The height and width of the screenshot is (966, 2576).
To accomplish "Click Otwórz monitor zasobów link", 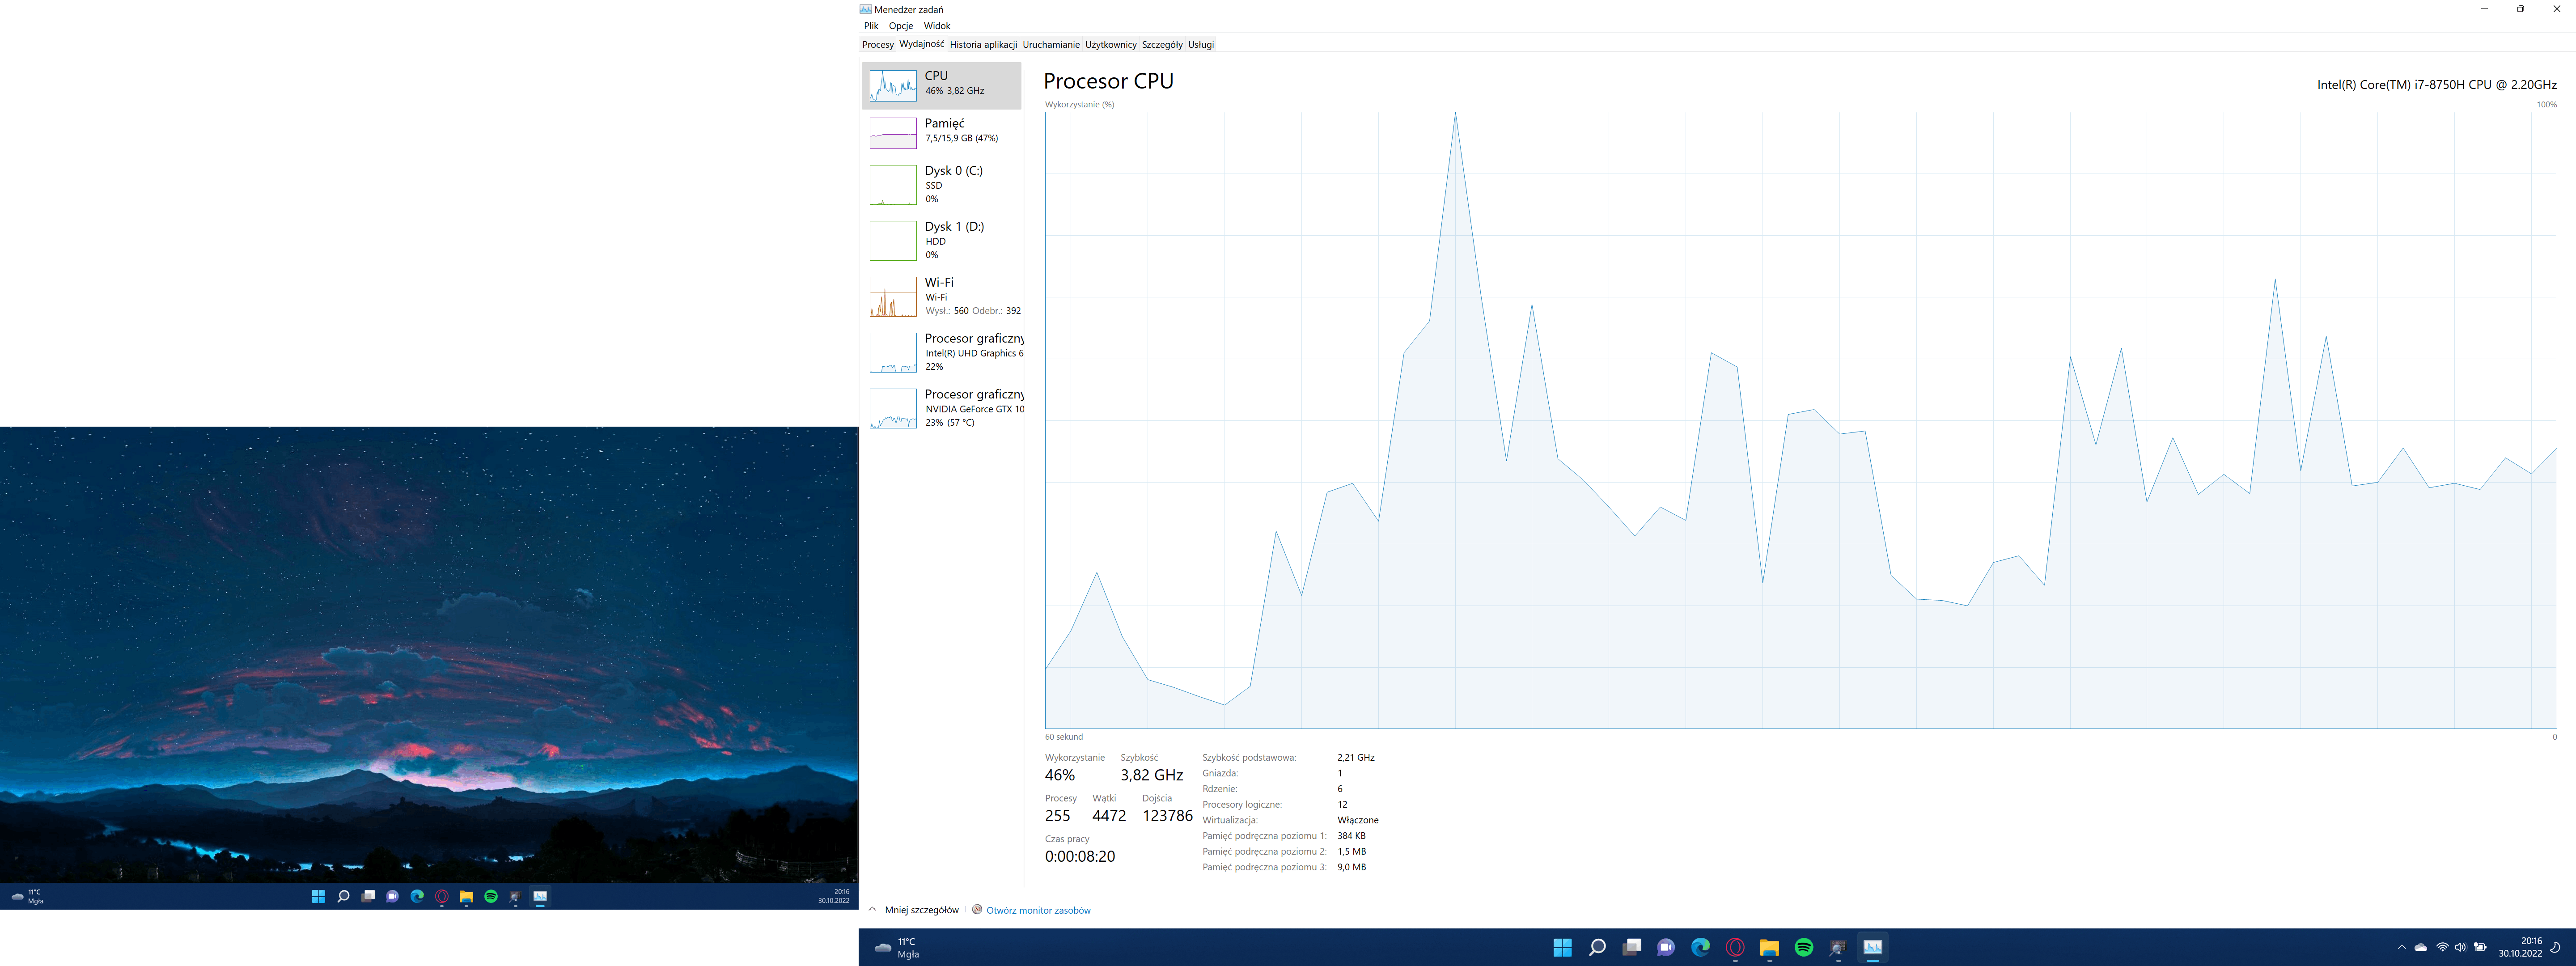I will pyautogui.click(x=1038, y=910).
